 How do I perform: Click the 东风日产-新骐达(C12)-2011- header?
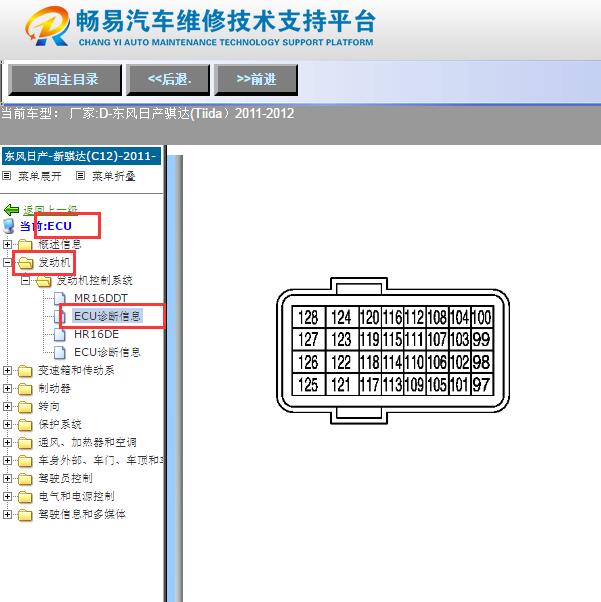[x=81, y=156]
